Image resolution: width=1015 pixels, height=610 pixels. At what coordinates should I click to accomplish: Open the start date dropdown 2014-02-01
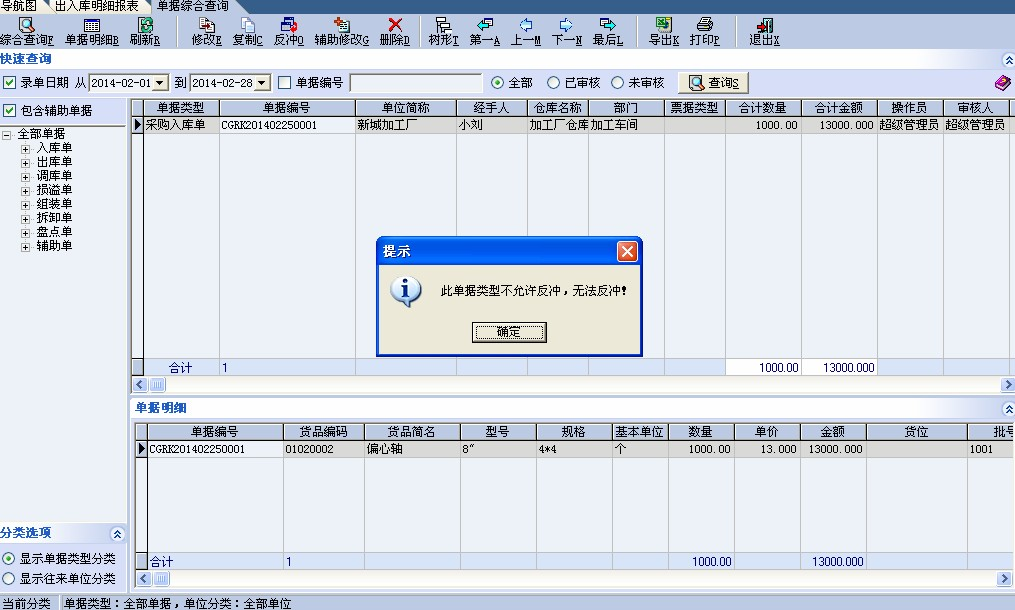pos(161,83)
